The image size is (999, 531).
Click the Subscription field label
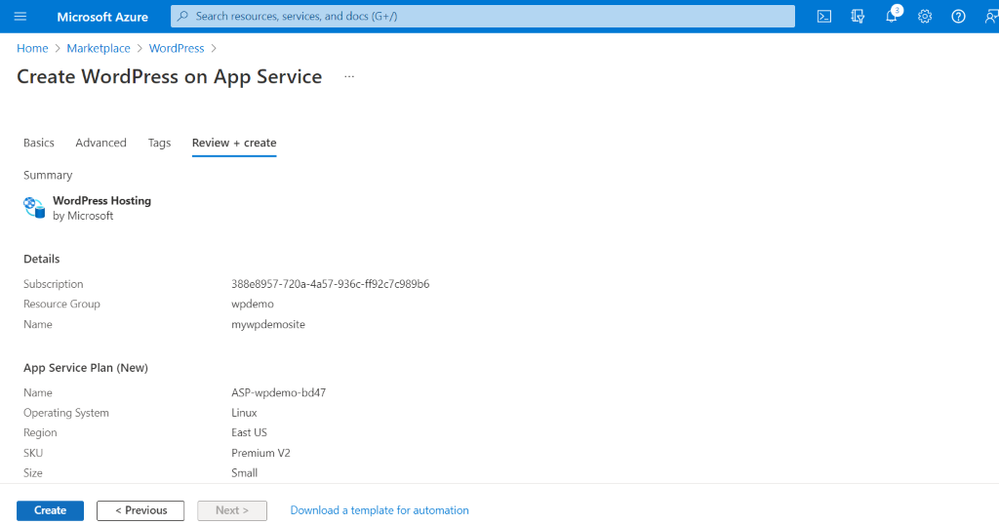[x=54, y=284]
